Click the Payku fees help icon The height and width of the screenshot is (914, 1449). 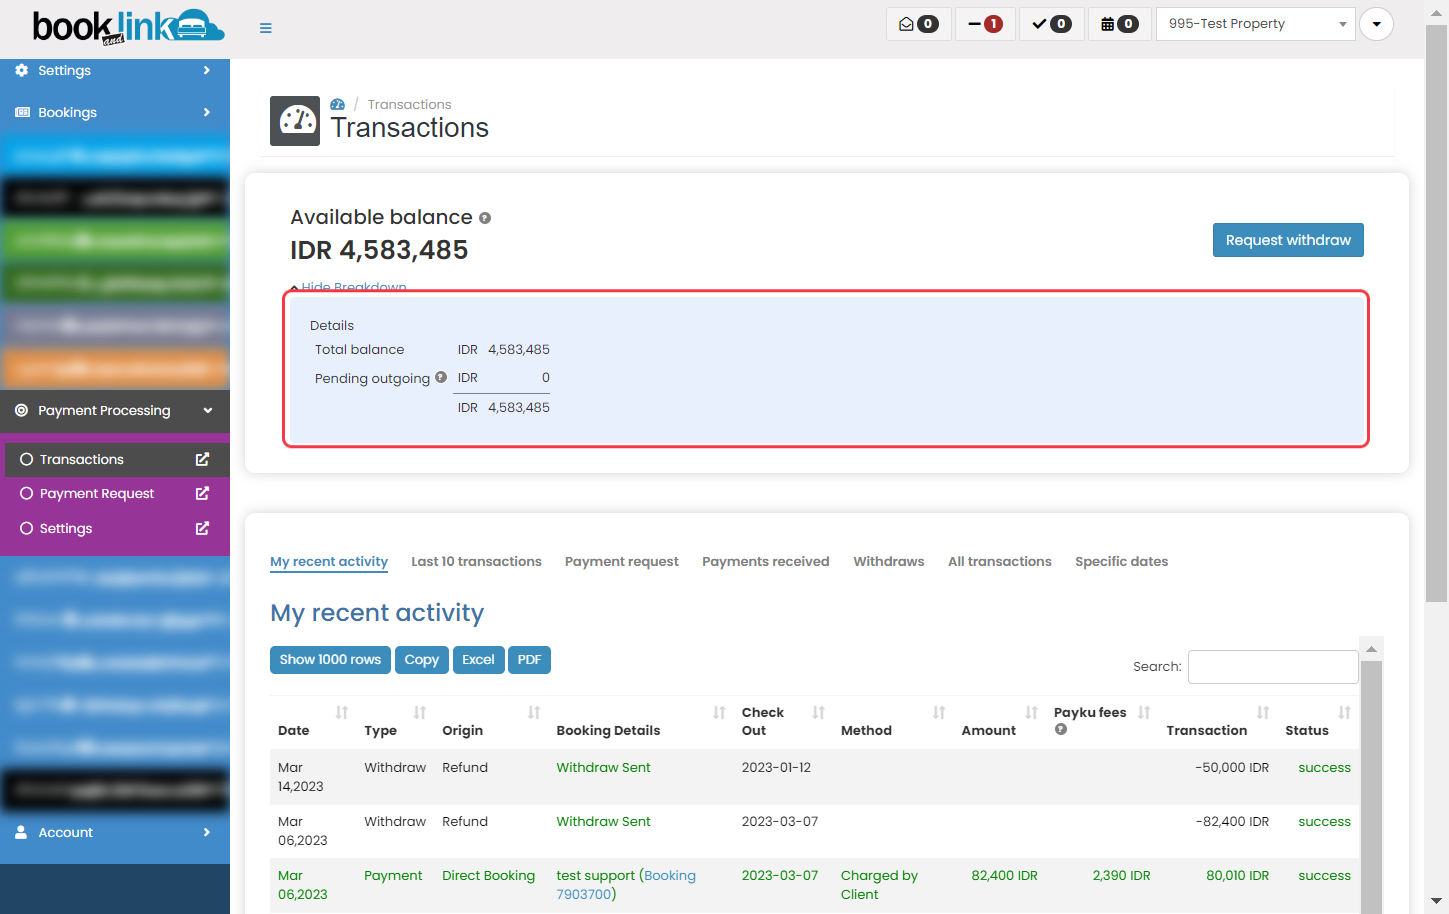[1061, 729]
